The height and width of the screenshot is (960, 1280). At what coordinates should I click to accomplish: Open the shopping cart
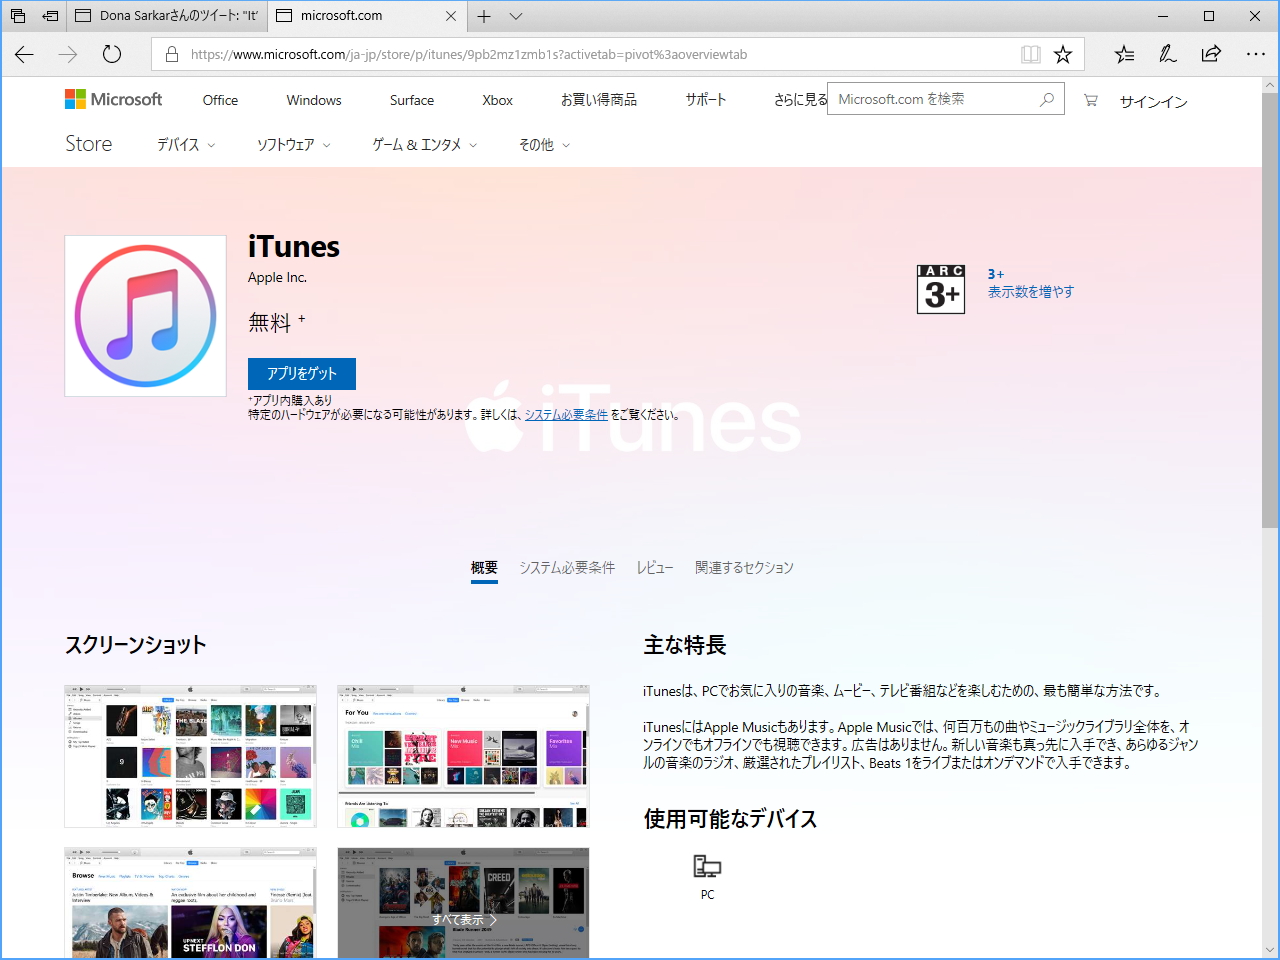click(x=1090, y=100)
